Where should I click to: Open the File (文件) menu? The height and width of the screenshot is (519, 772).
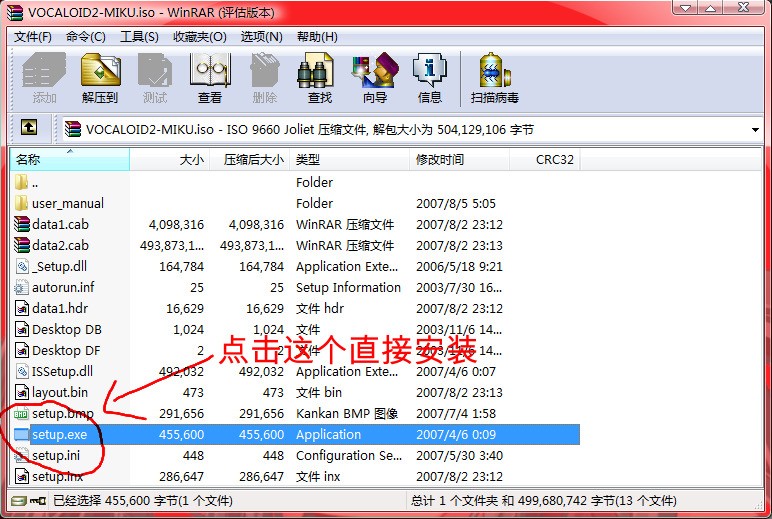32,37
